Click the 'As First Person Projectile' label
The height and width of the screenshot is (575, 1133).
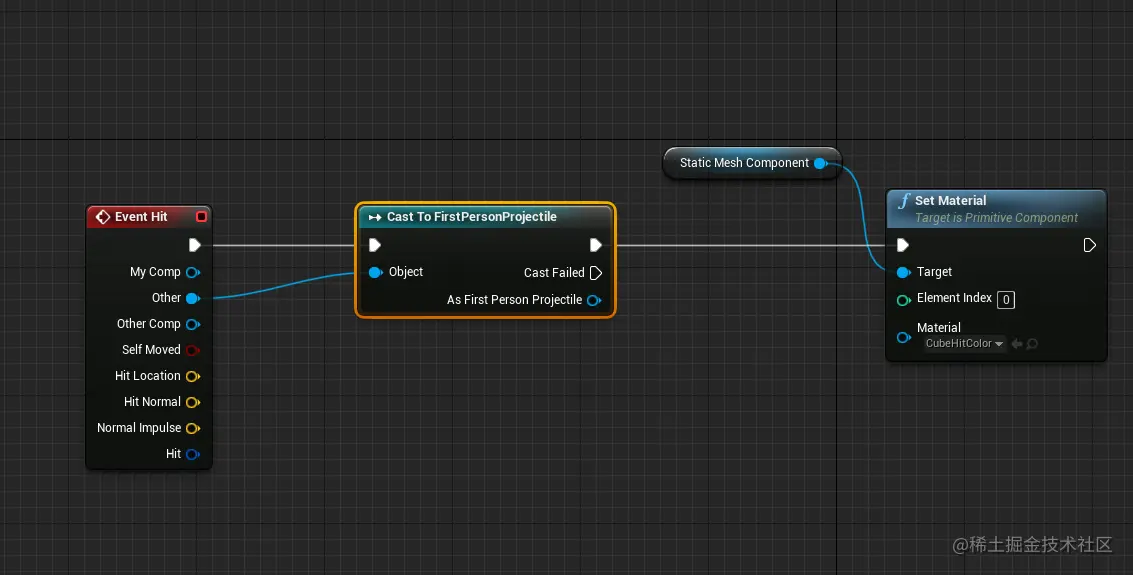coord(514,300)
